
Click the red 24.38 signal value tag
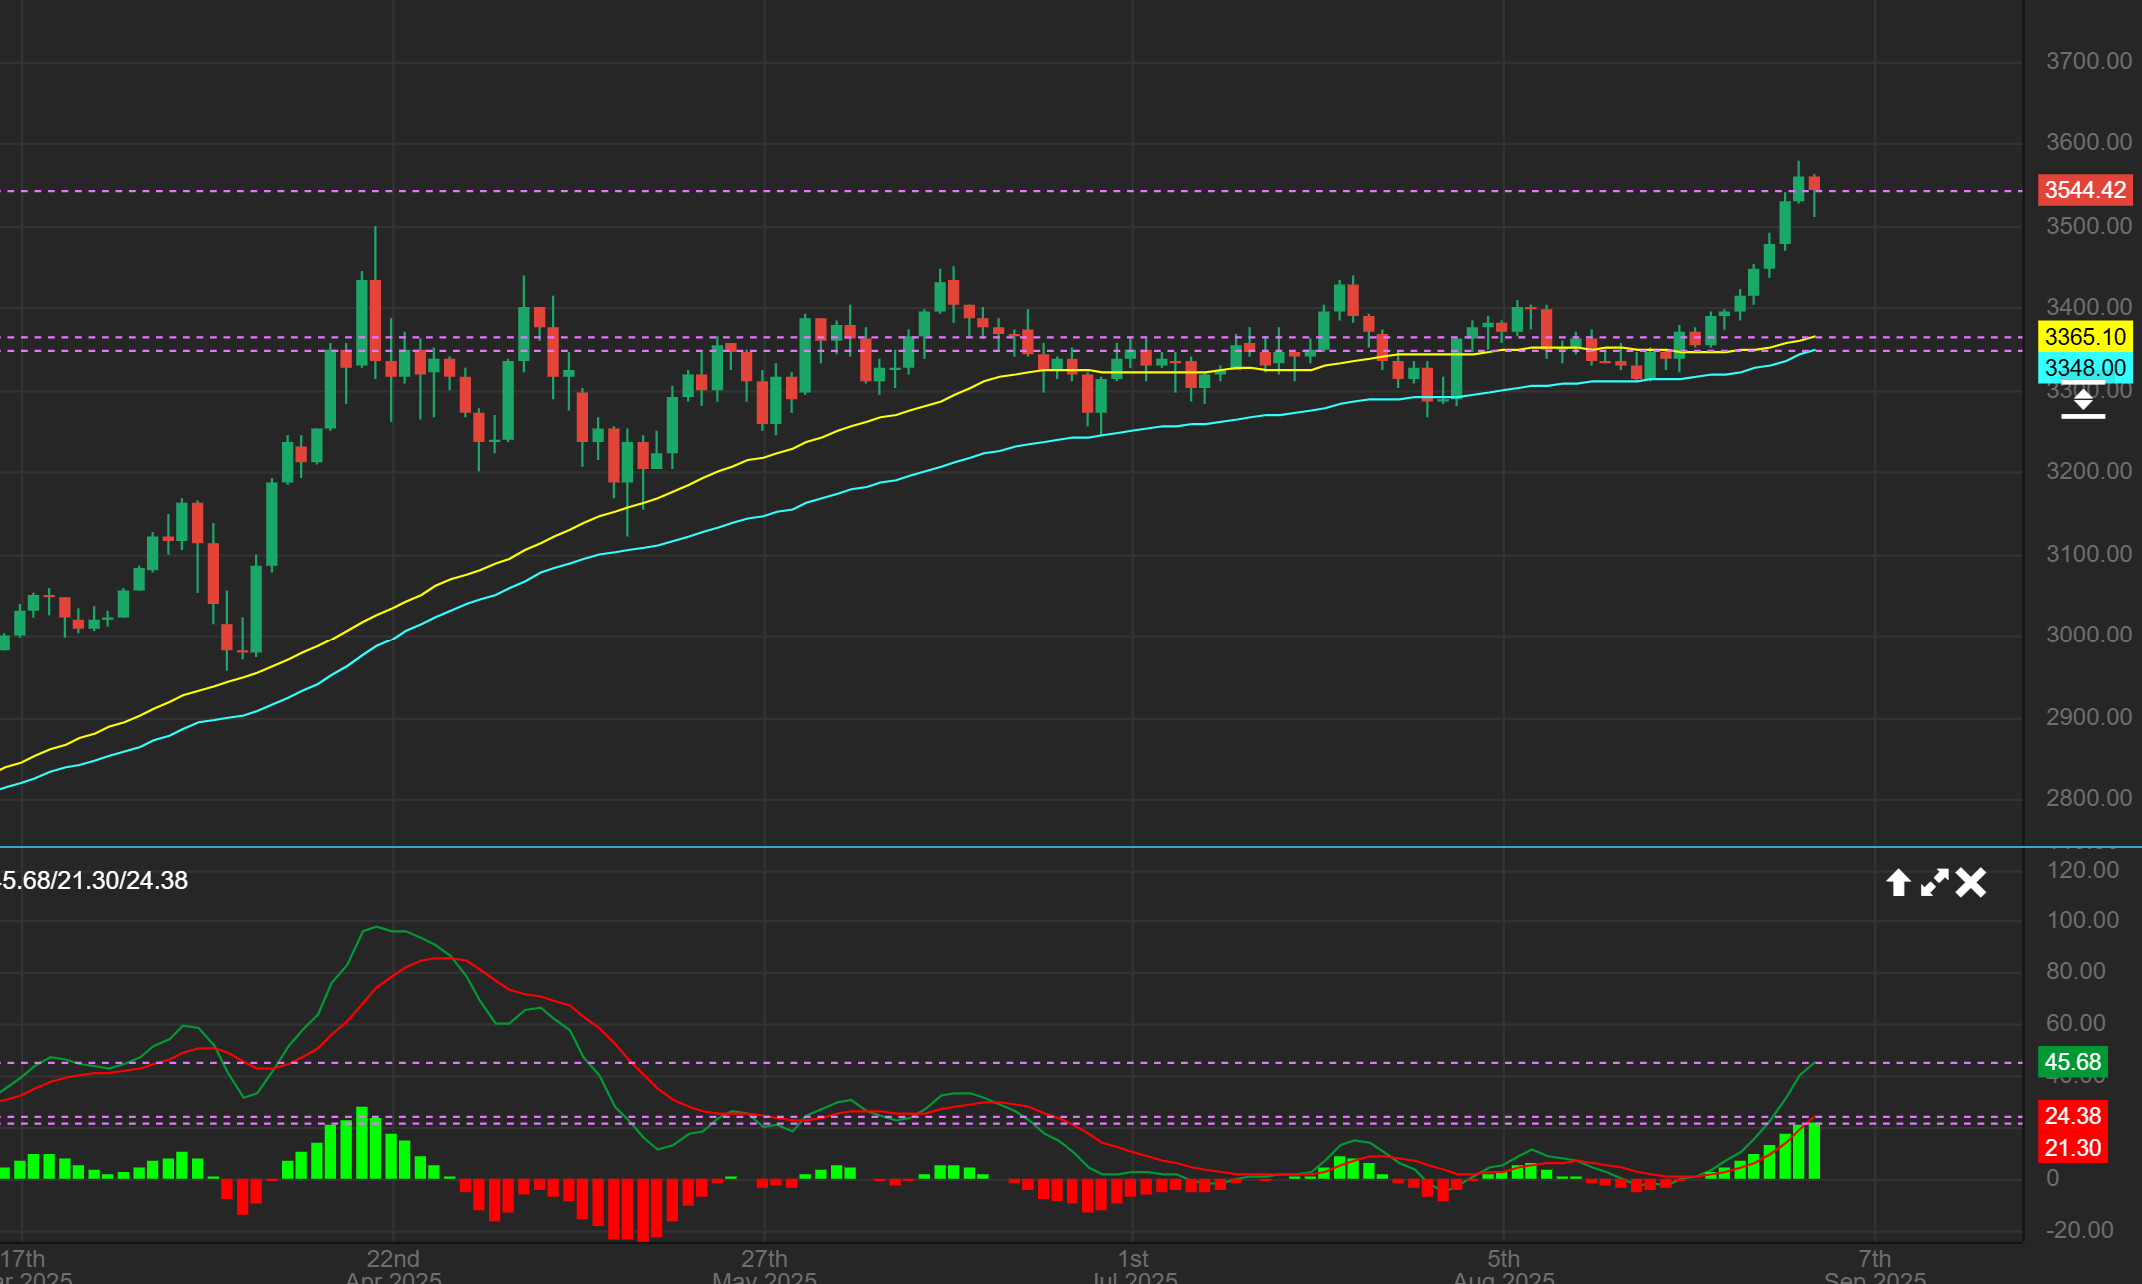[x=2072, y=1116]
